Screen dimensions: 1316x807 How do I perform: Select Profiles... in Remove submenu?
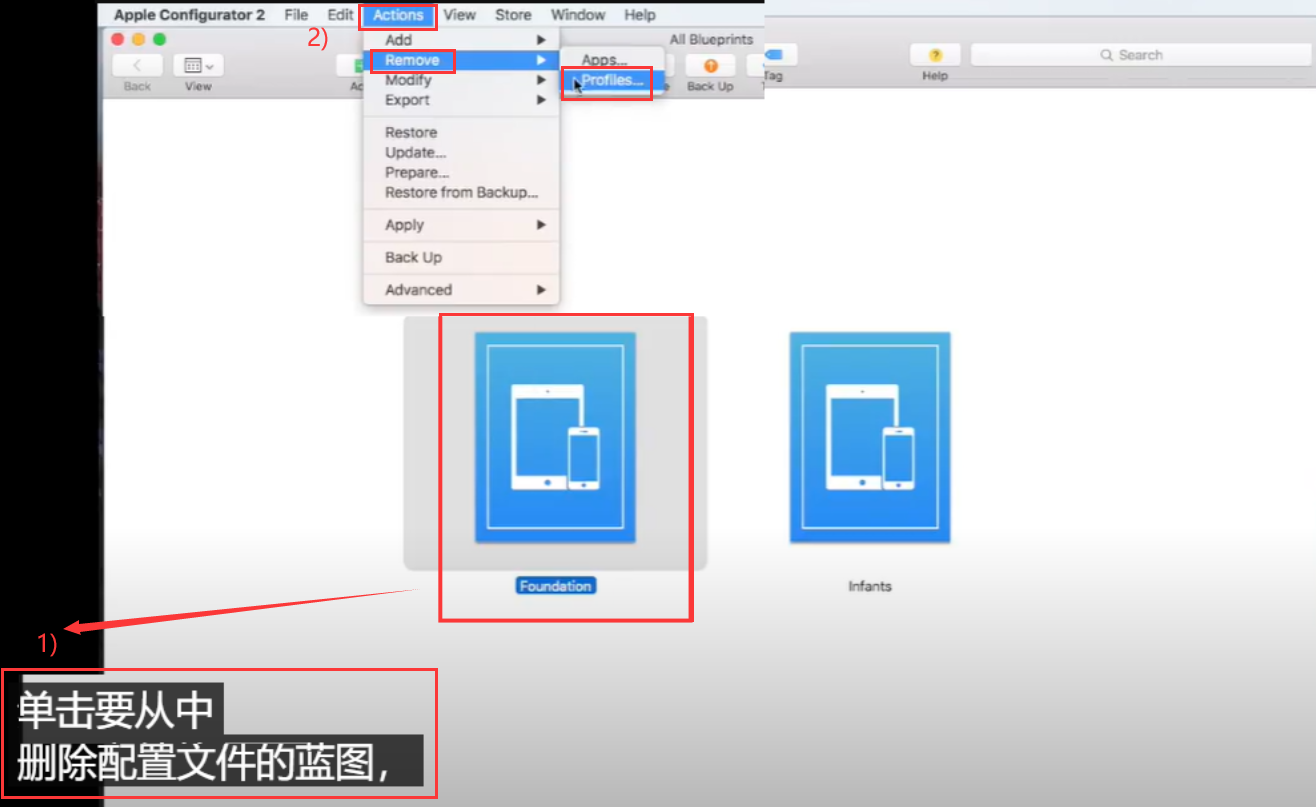612,81
